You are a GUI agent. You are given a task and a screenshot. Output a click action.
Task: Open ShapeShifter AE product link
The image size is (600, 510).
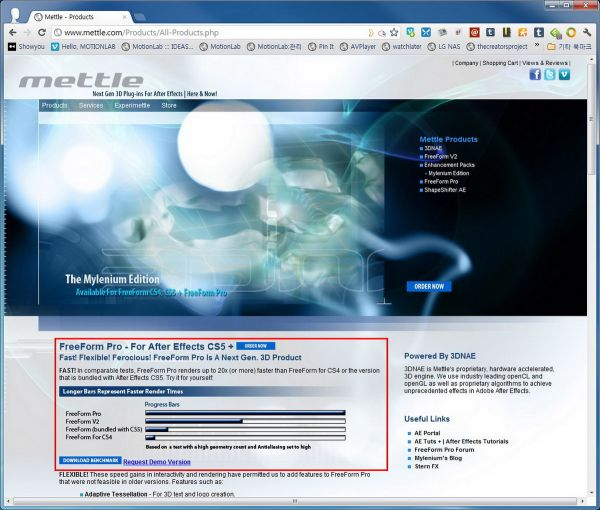(445, 190)
